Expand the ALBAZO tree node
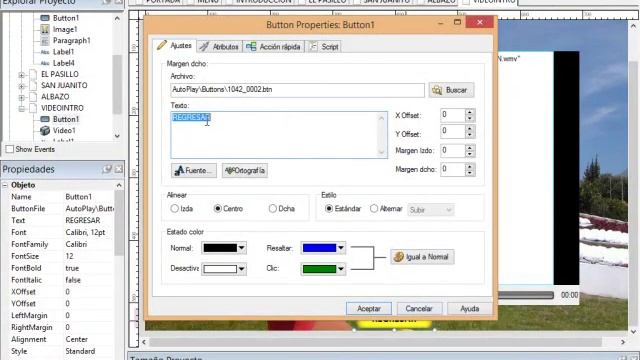This screenshot has width=640, height=360. [x=22, y=98]
